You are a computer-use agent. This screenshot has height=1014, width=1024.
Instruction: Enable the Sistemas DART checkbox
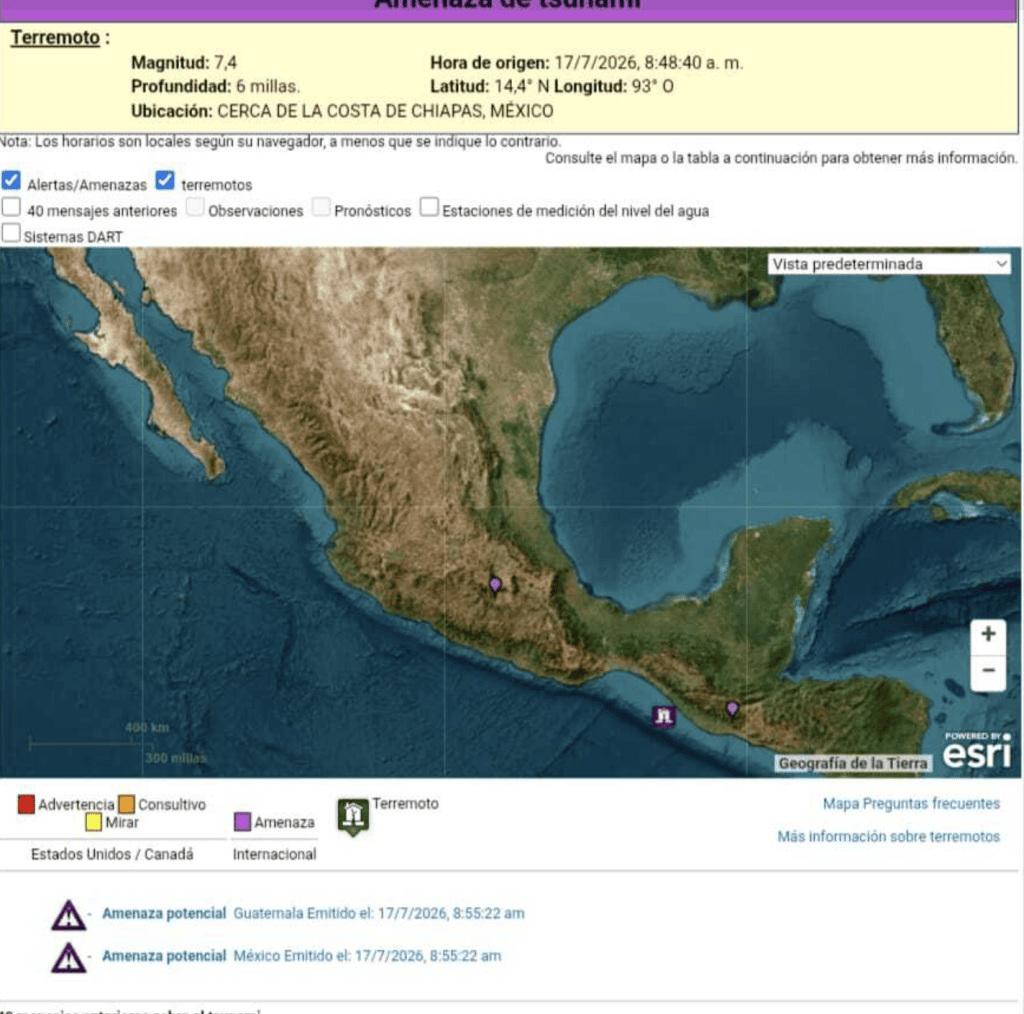click(11, 233)
